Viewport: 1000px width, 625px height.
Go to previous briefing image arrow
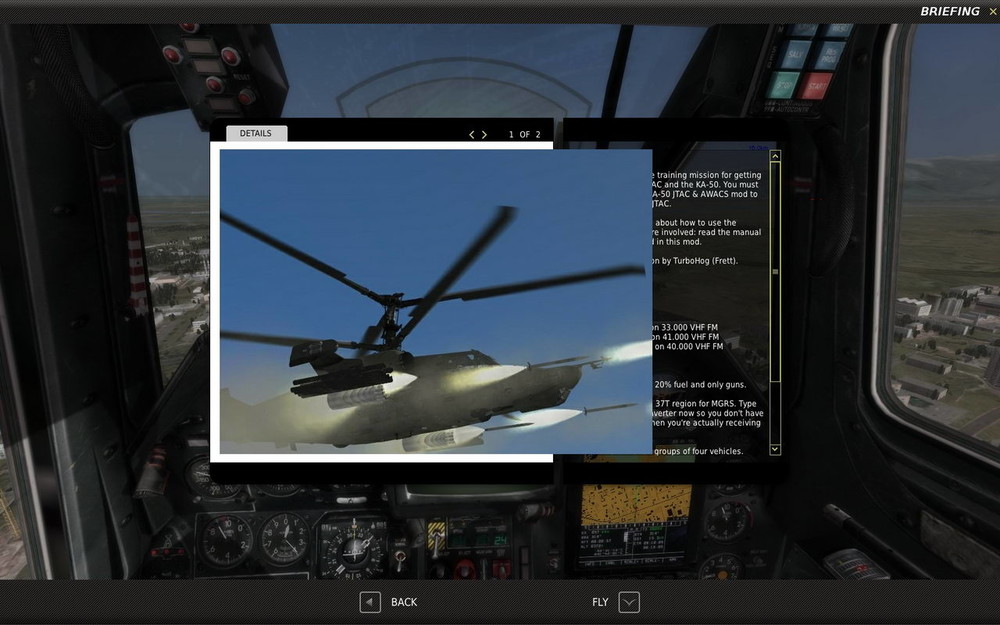point(472,135)
